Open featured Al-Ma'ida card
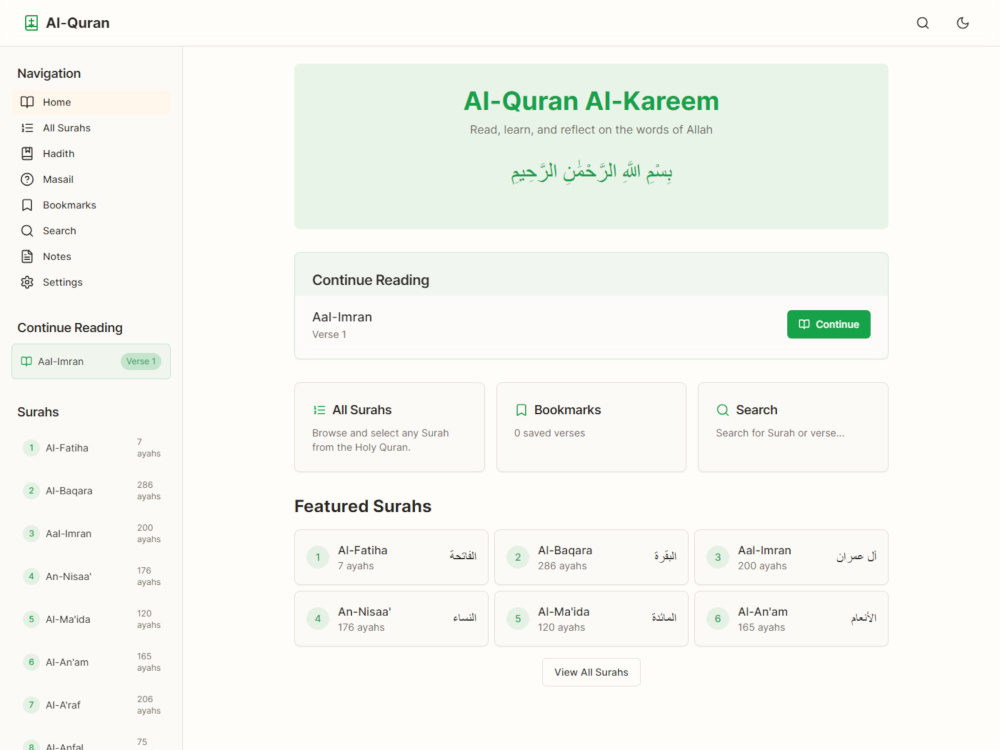 (x=591, y=619)
